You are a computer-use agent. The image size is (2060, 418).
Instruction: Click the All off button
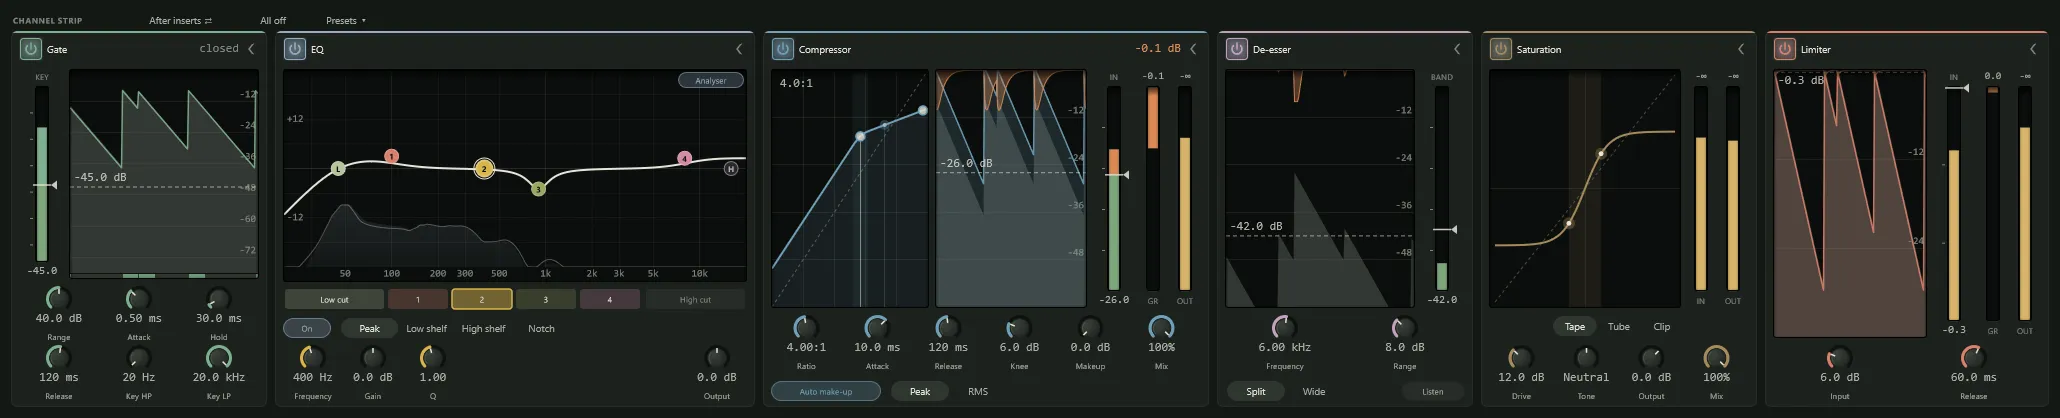[273, 20]
